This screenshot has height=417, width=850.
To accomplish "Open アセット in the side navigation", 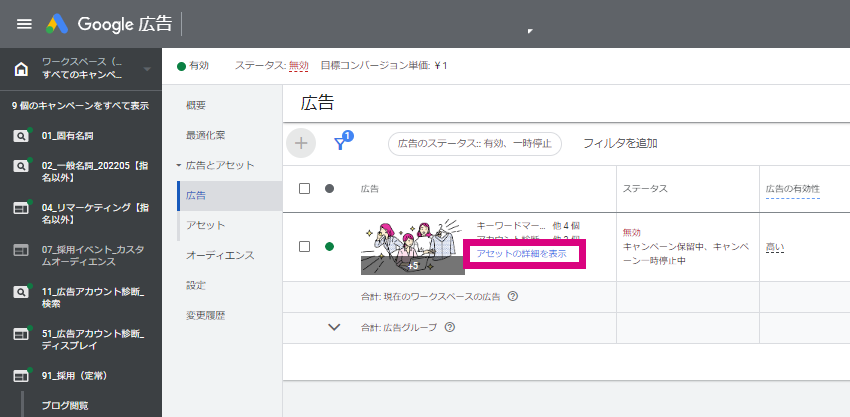I will (205, 225).
